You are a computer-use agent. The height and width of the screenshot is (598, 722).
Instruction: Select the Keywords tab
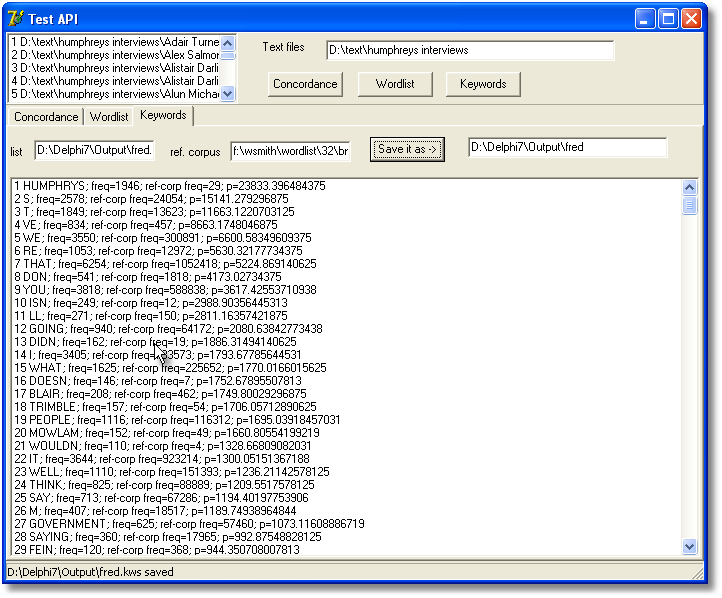pyautogui.click(x=163, y=116)
